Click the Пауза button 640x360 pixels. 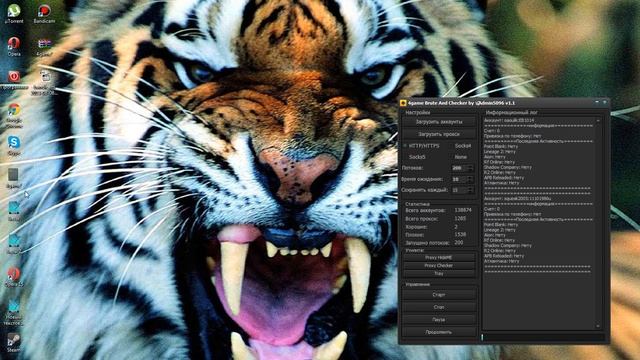pos(439,320)
